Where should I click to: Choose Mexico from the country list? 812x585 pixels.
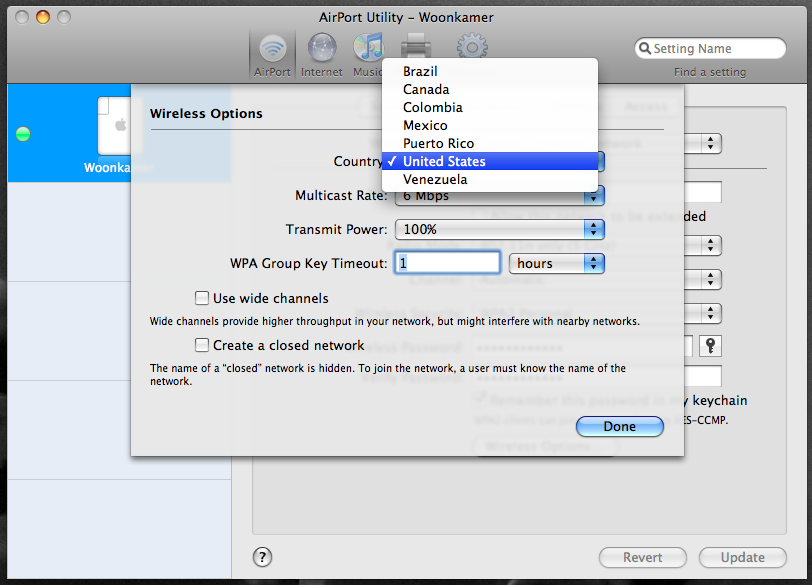point(490,126)
